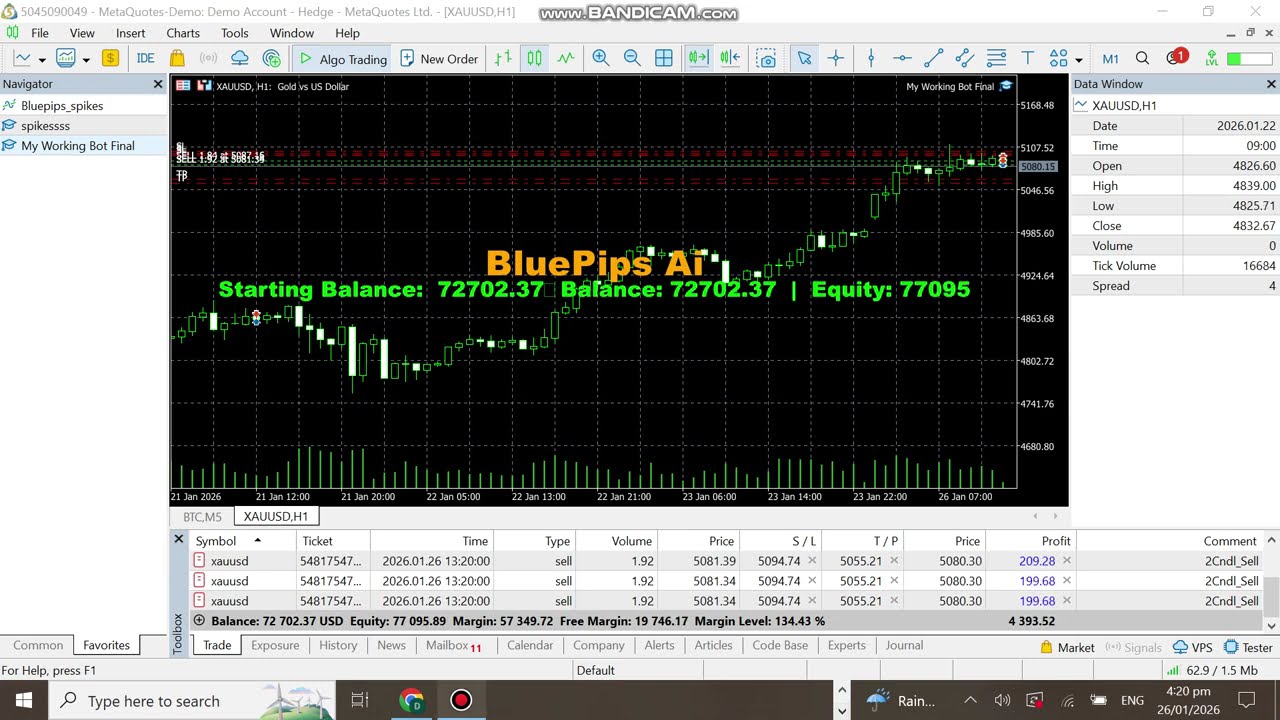
Task: Select the cursor arrow tool
Action: (x=804, y=59)
